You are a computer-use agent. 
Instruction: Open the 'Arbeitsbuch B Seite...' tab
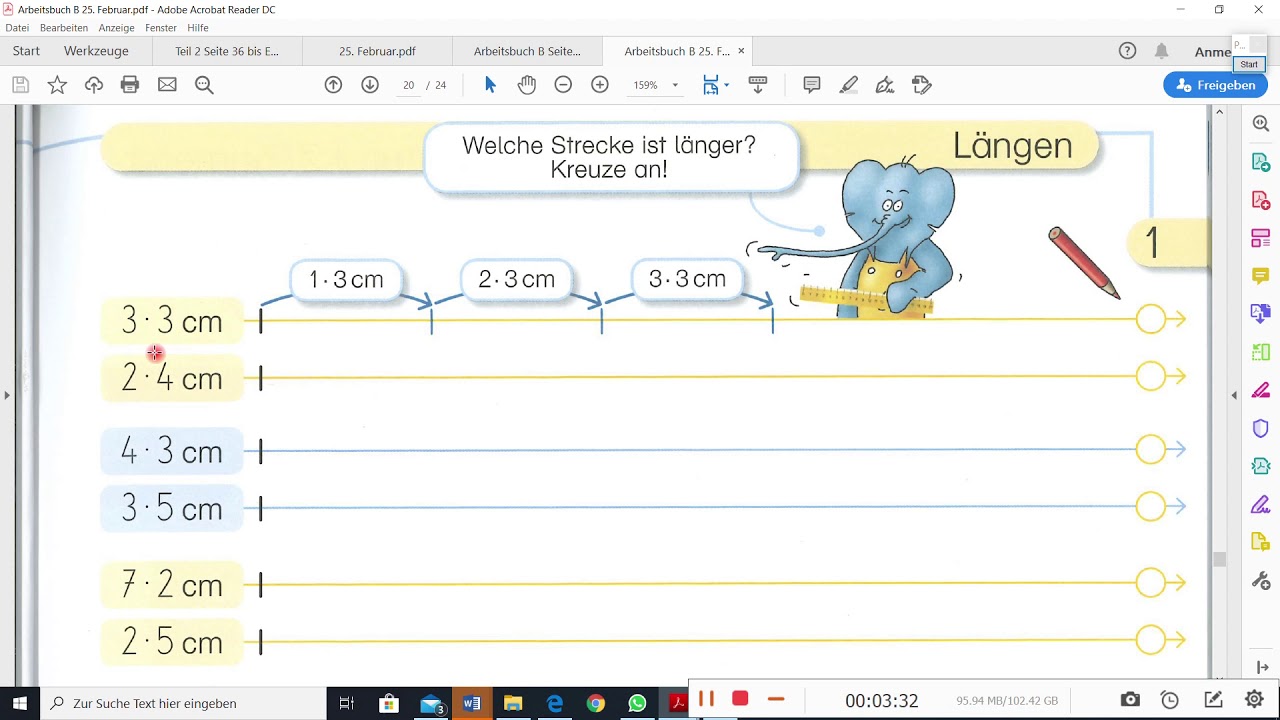point(527,51)
